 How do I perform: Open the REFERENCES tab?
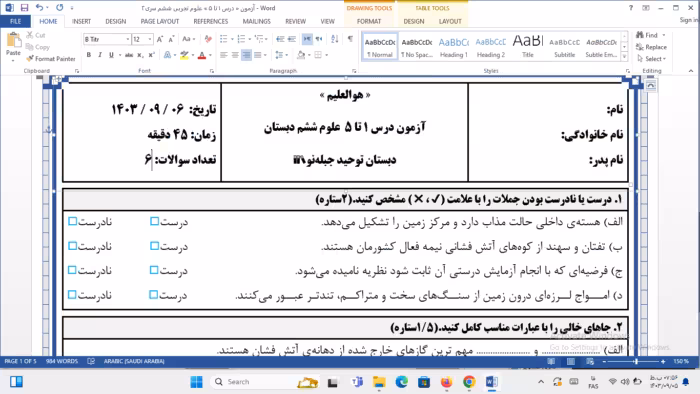click(x=211, y=21)
